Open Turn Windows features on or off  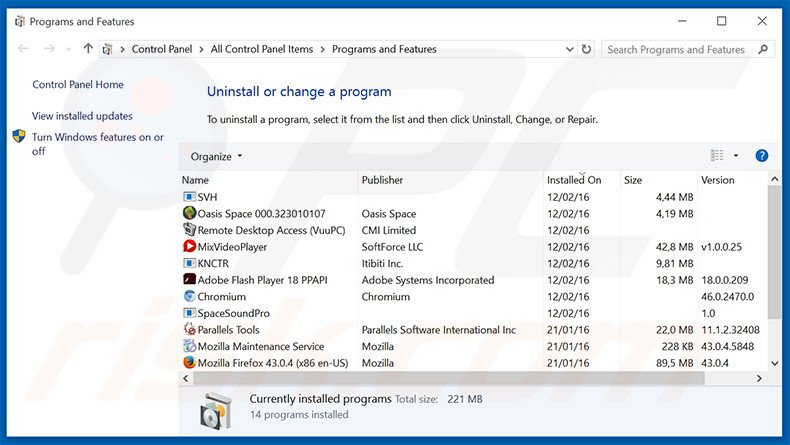(98, 144)
